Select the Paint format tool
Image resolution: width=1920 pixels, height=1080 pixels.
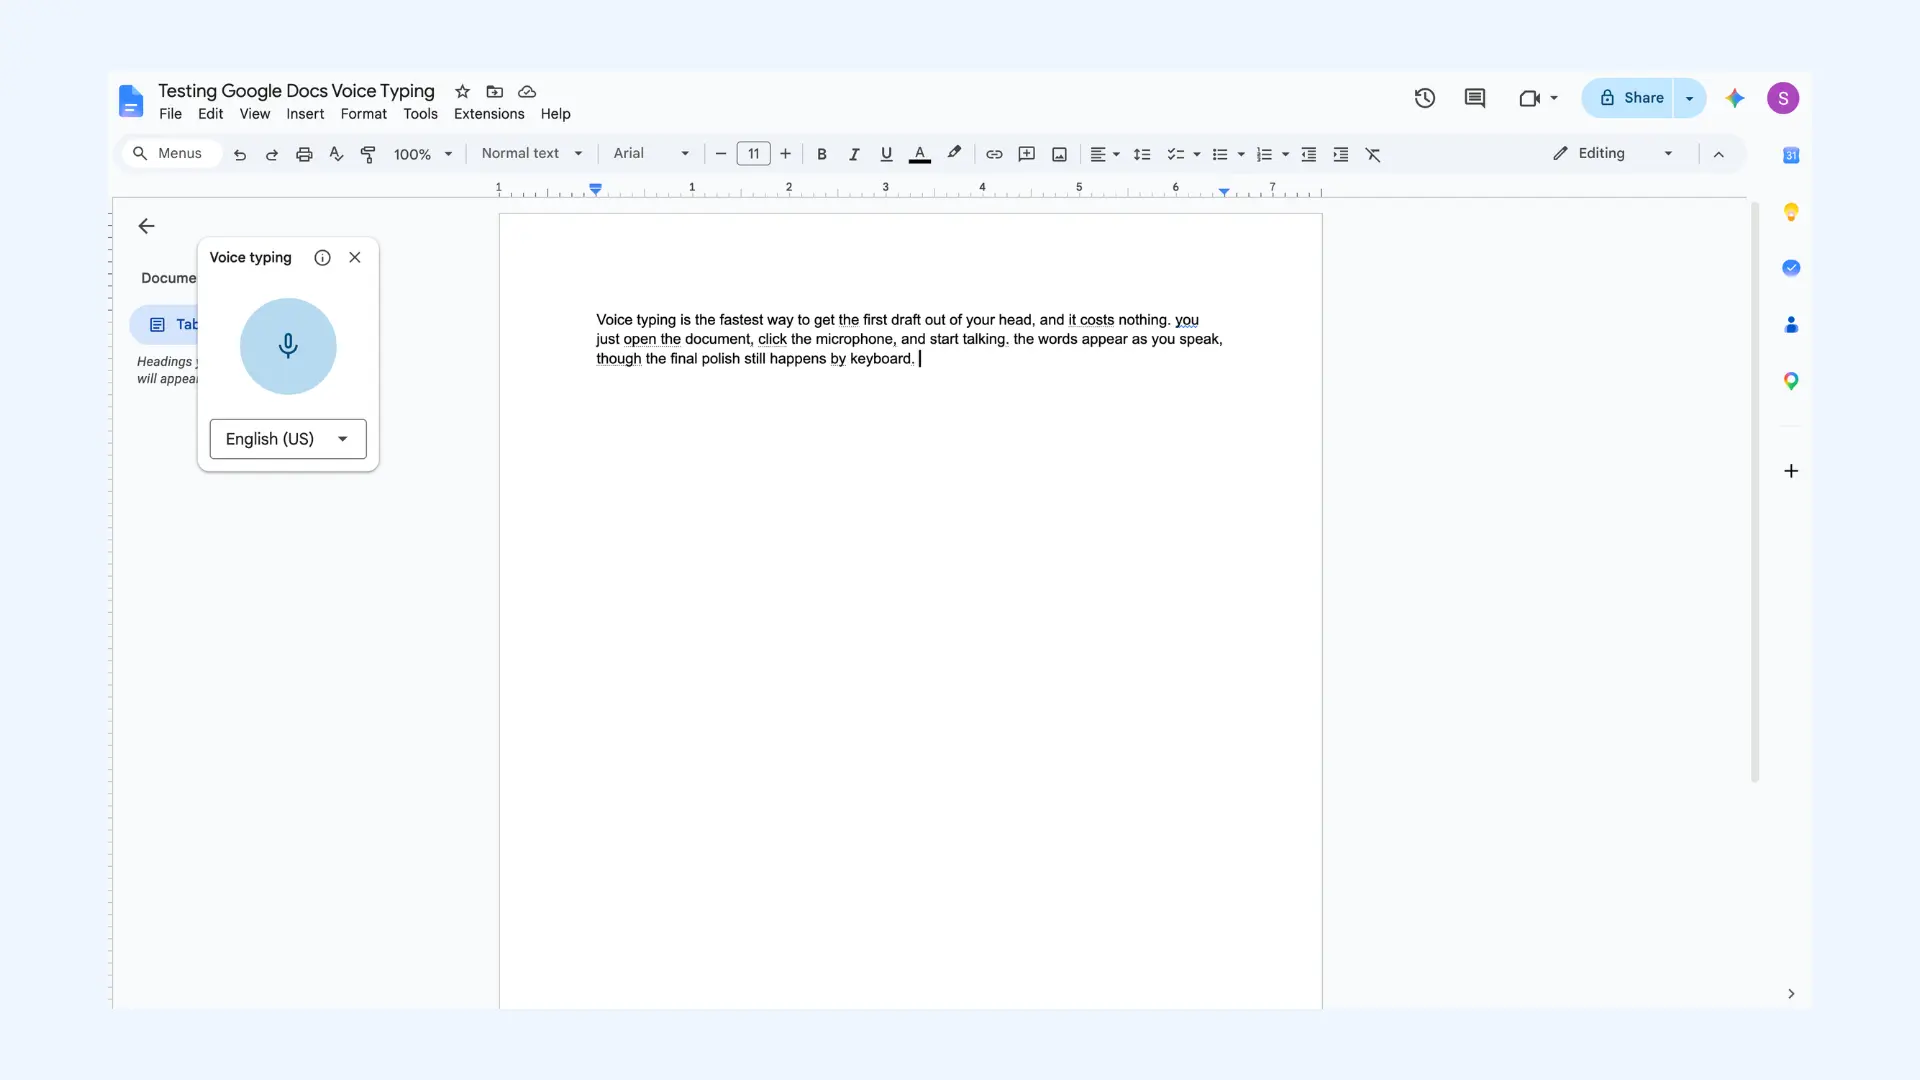368,154
